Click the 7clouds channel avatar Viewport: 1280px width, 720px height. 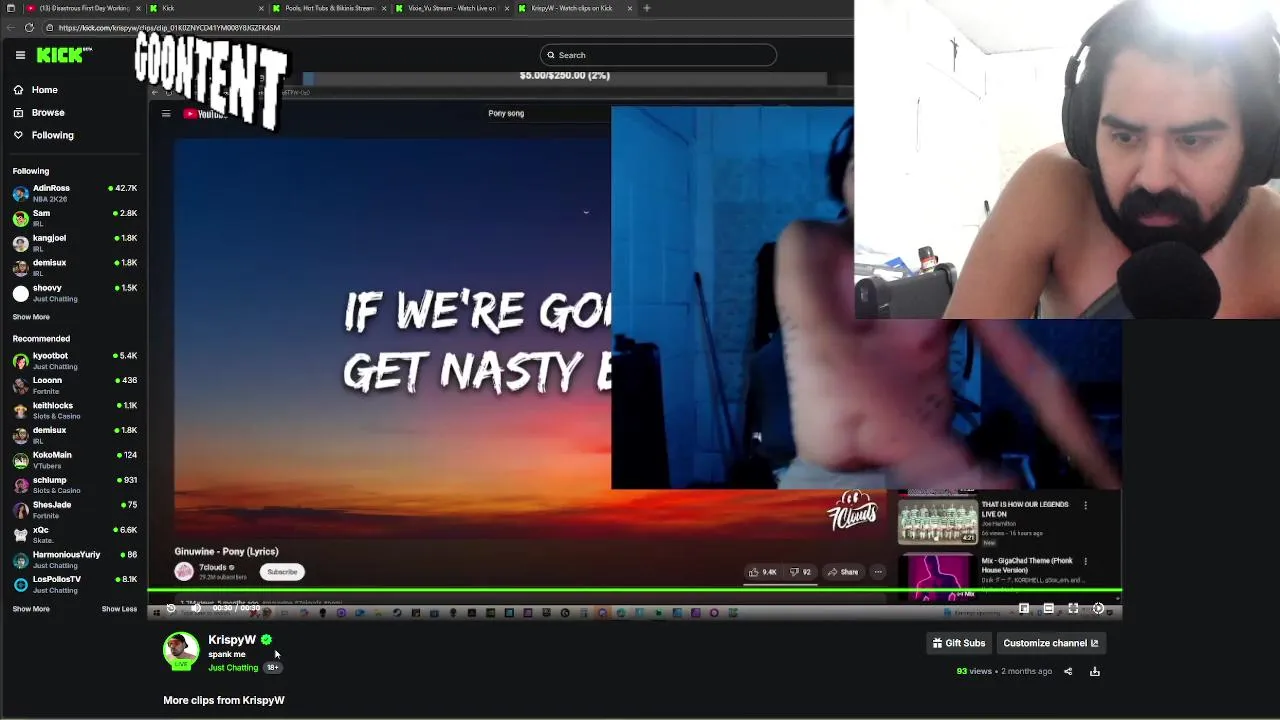pos(184,571)
